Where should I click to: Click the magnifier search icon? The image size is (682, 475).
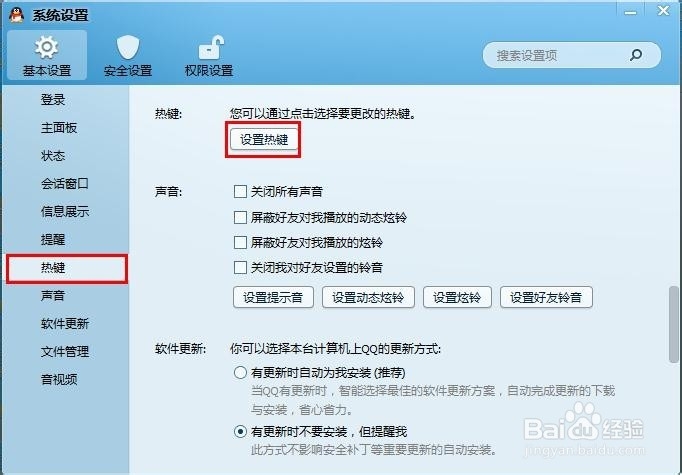636,55
